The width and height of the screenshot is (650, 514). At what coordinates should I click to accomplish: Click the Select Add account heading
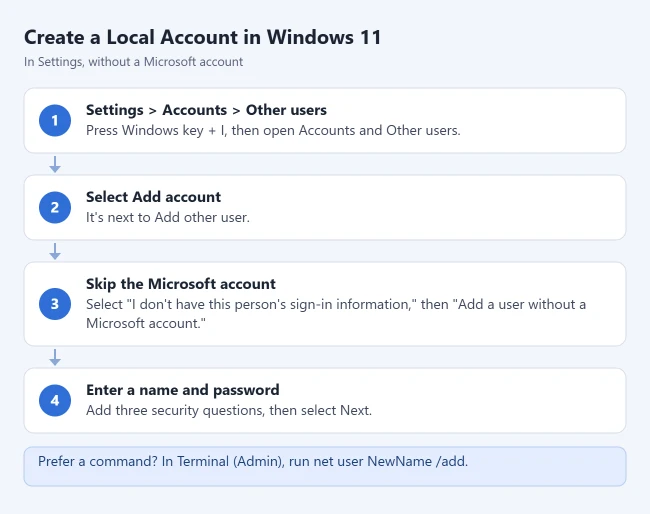(153, 197)
